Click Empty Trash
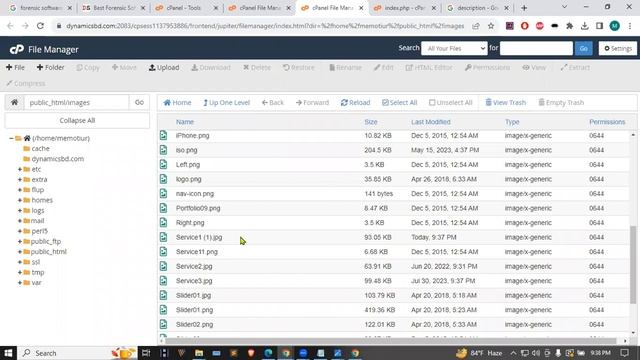This screenshot has height=360, width=640. 561,102
